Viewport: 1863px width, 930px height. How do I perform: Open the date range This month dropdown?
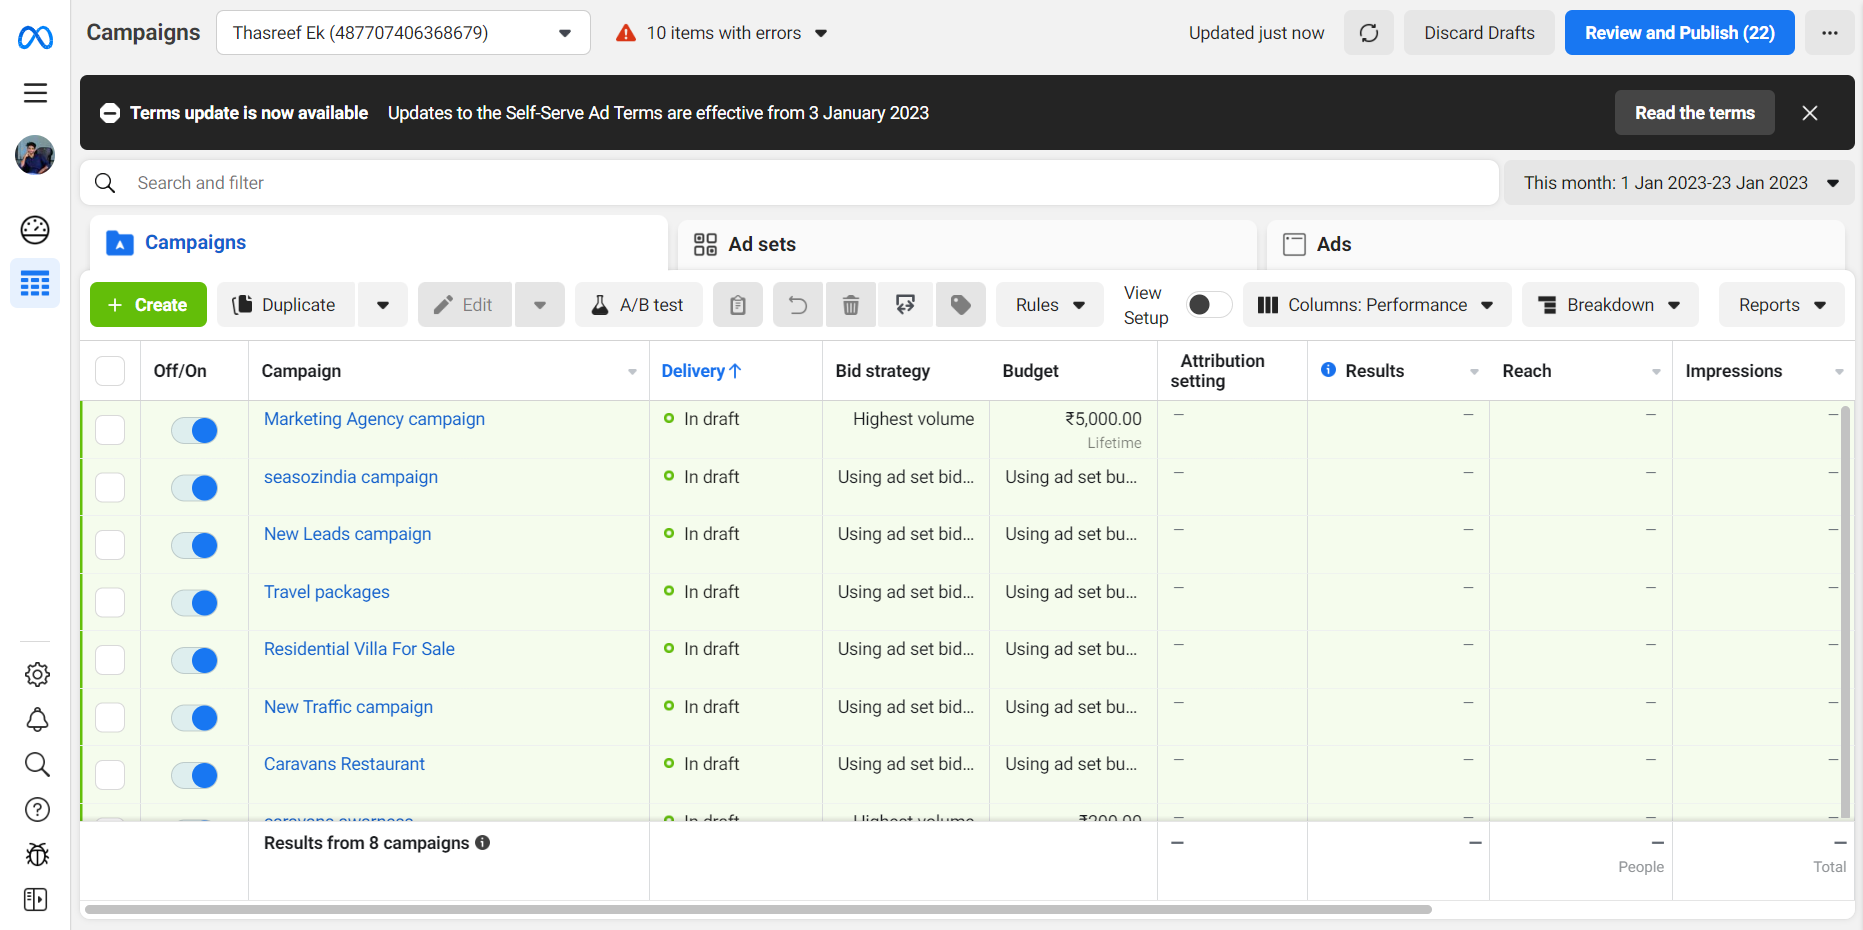1679,183
